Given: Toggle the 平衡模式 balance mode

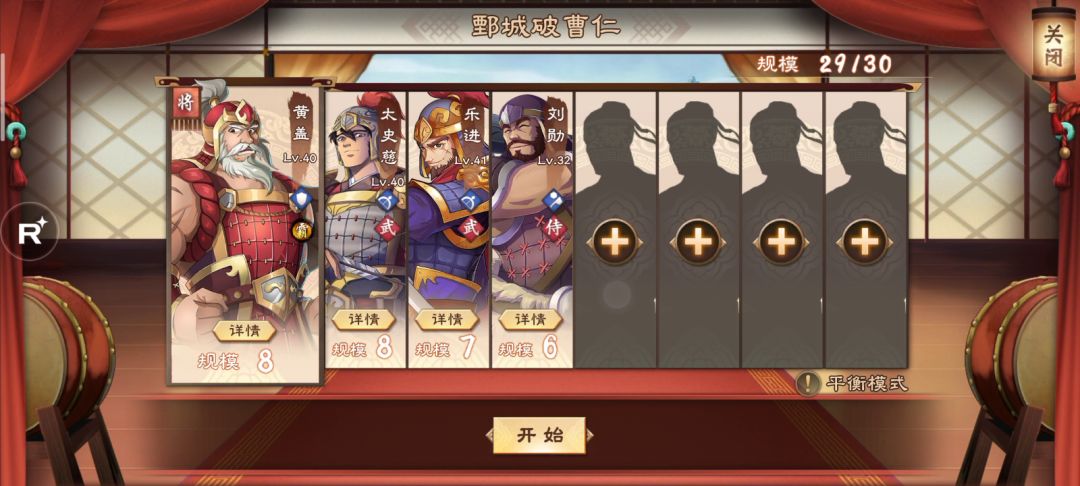Looking at the screenshot, I should click(x=853, y=383).
